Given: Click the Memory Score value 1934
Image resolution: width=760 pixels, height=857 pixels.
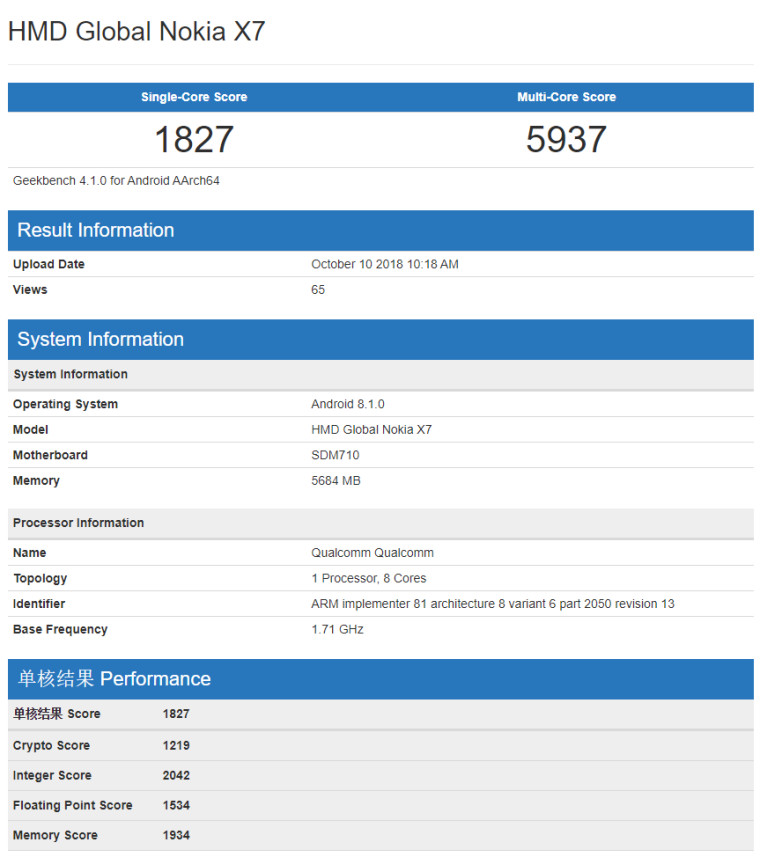Looking at the screenshot, I should 176,836.
